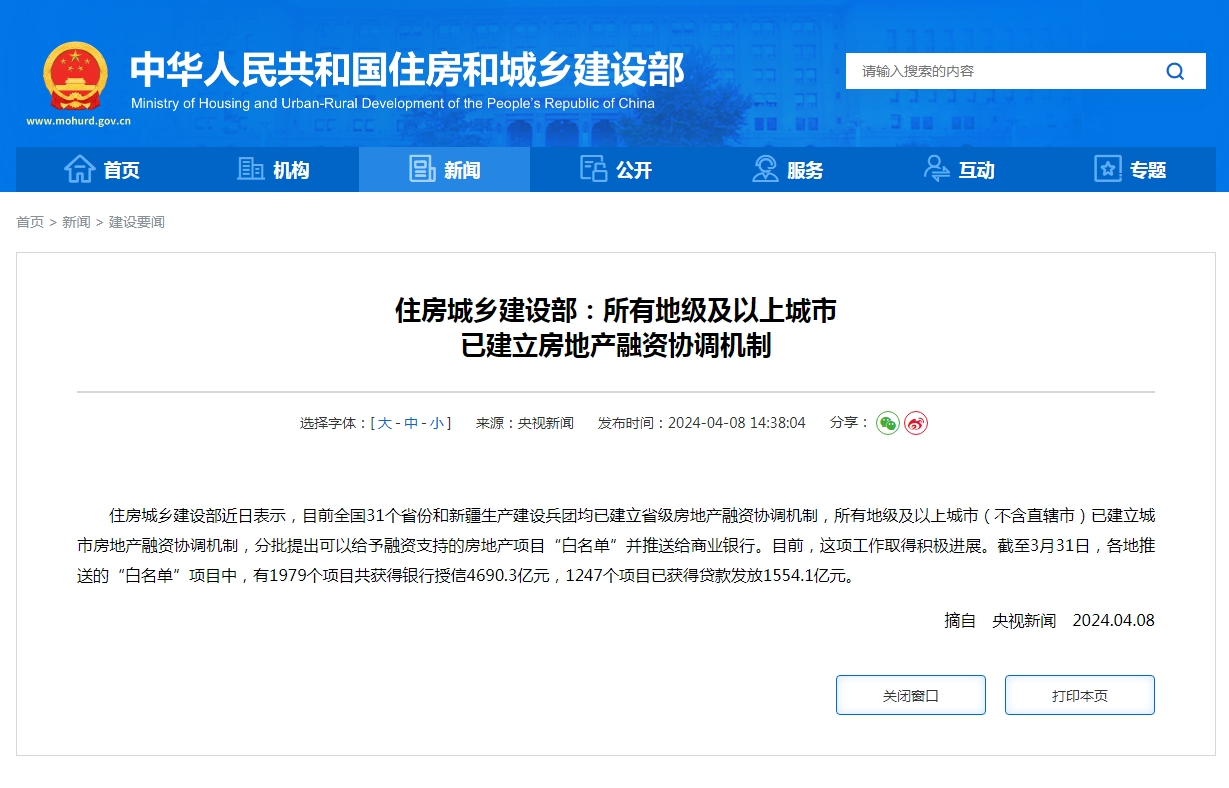Select the person icon next to 服务
1229x788 pixels.
(x=766, y=169)
